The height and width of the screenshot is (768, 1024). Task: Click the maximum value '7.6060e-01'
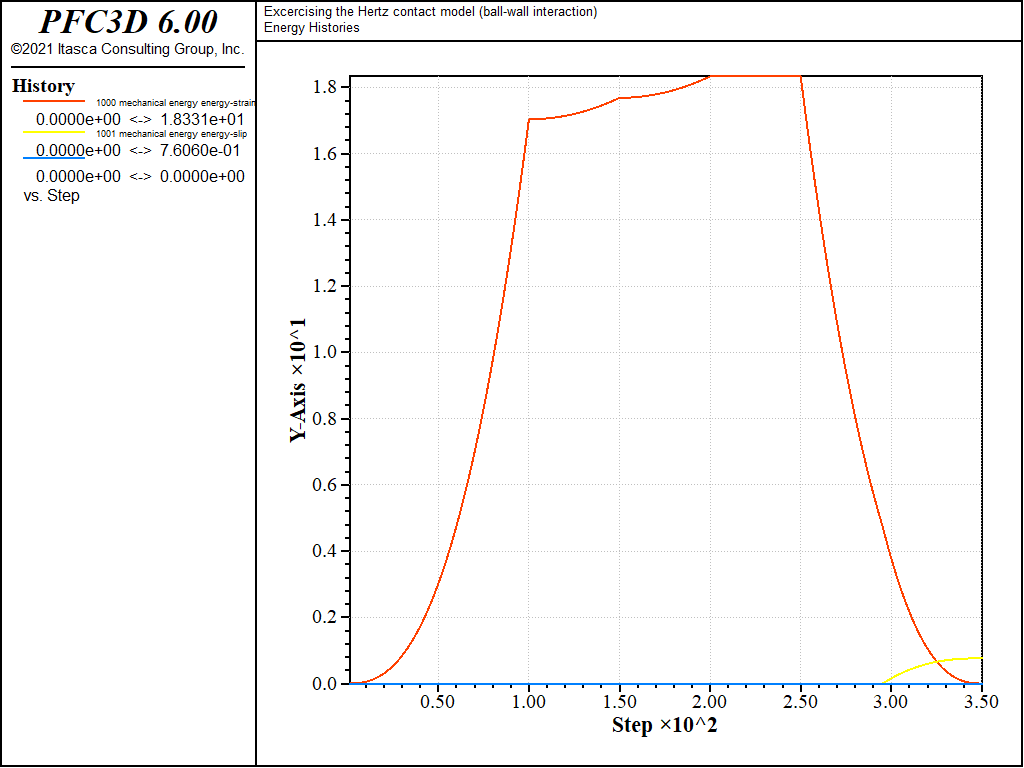200,150
